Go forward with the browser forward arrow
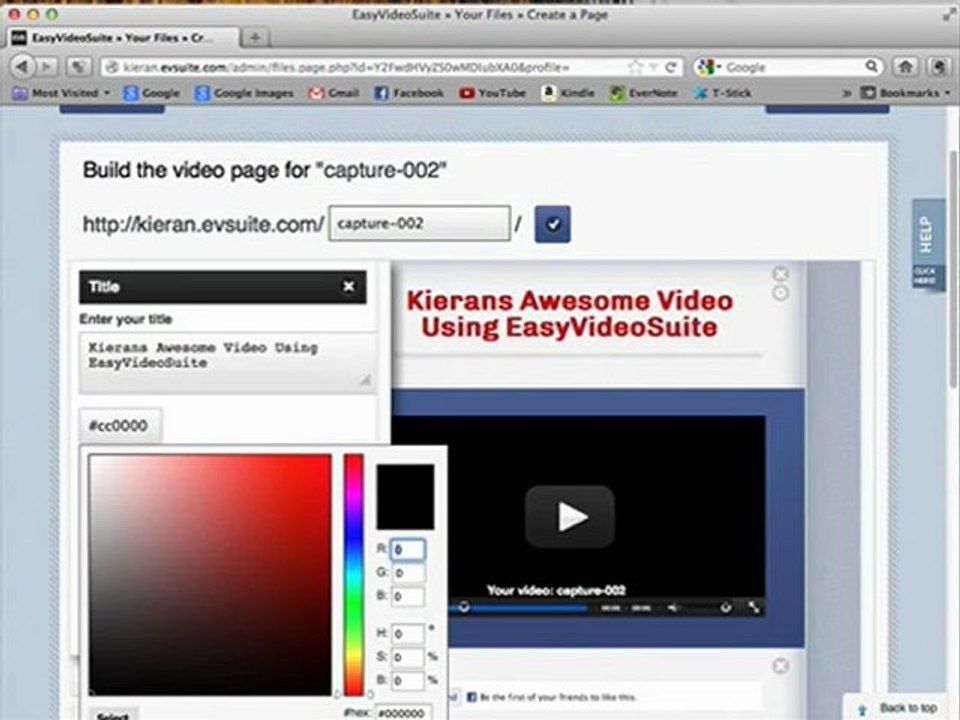Image resolution: width=960 pixels, height=720 pixels. coord(47,66)
